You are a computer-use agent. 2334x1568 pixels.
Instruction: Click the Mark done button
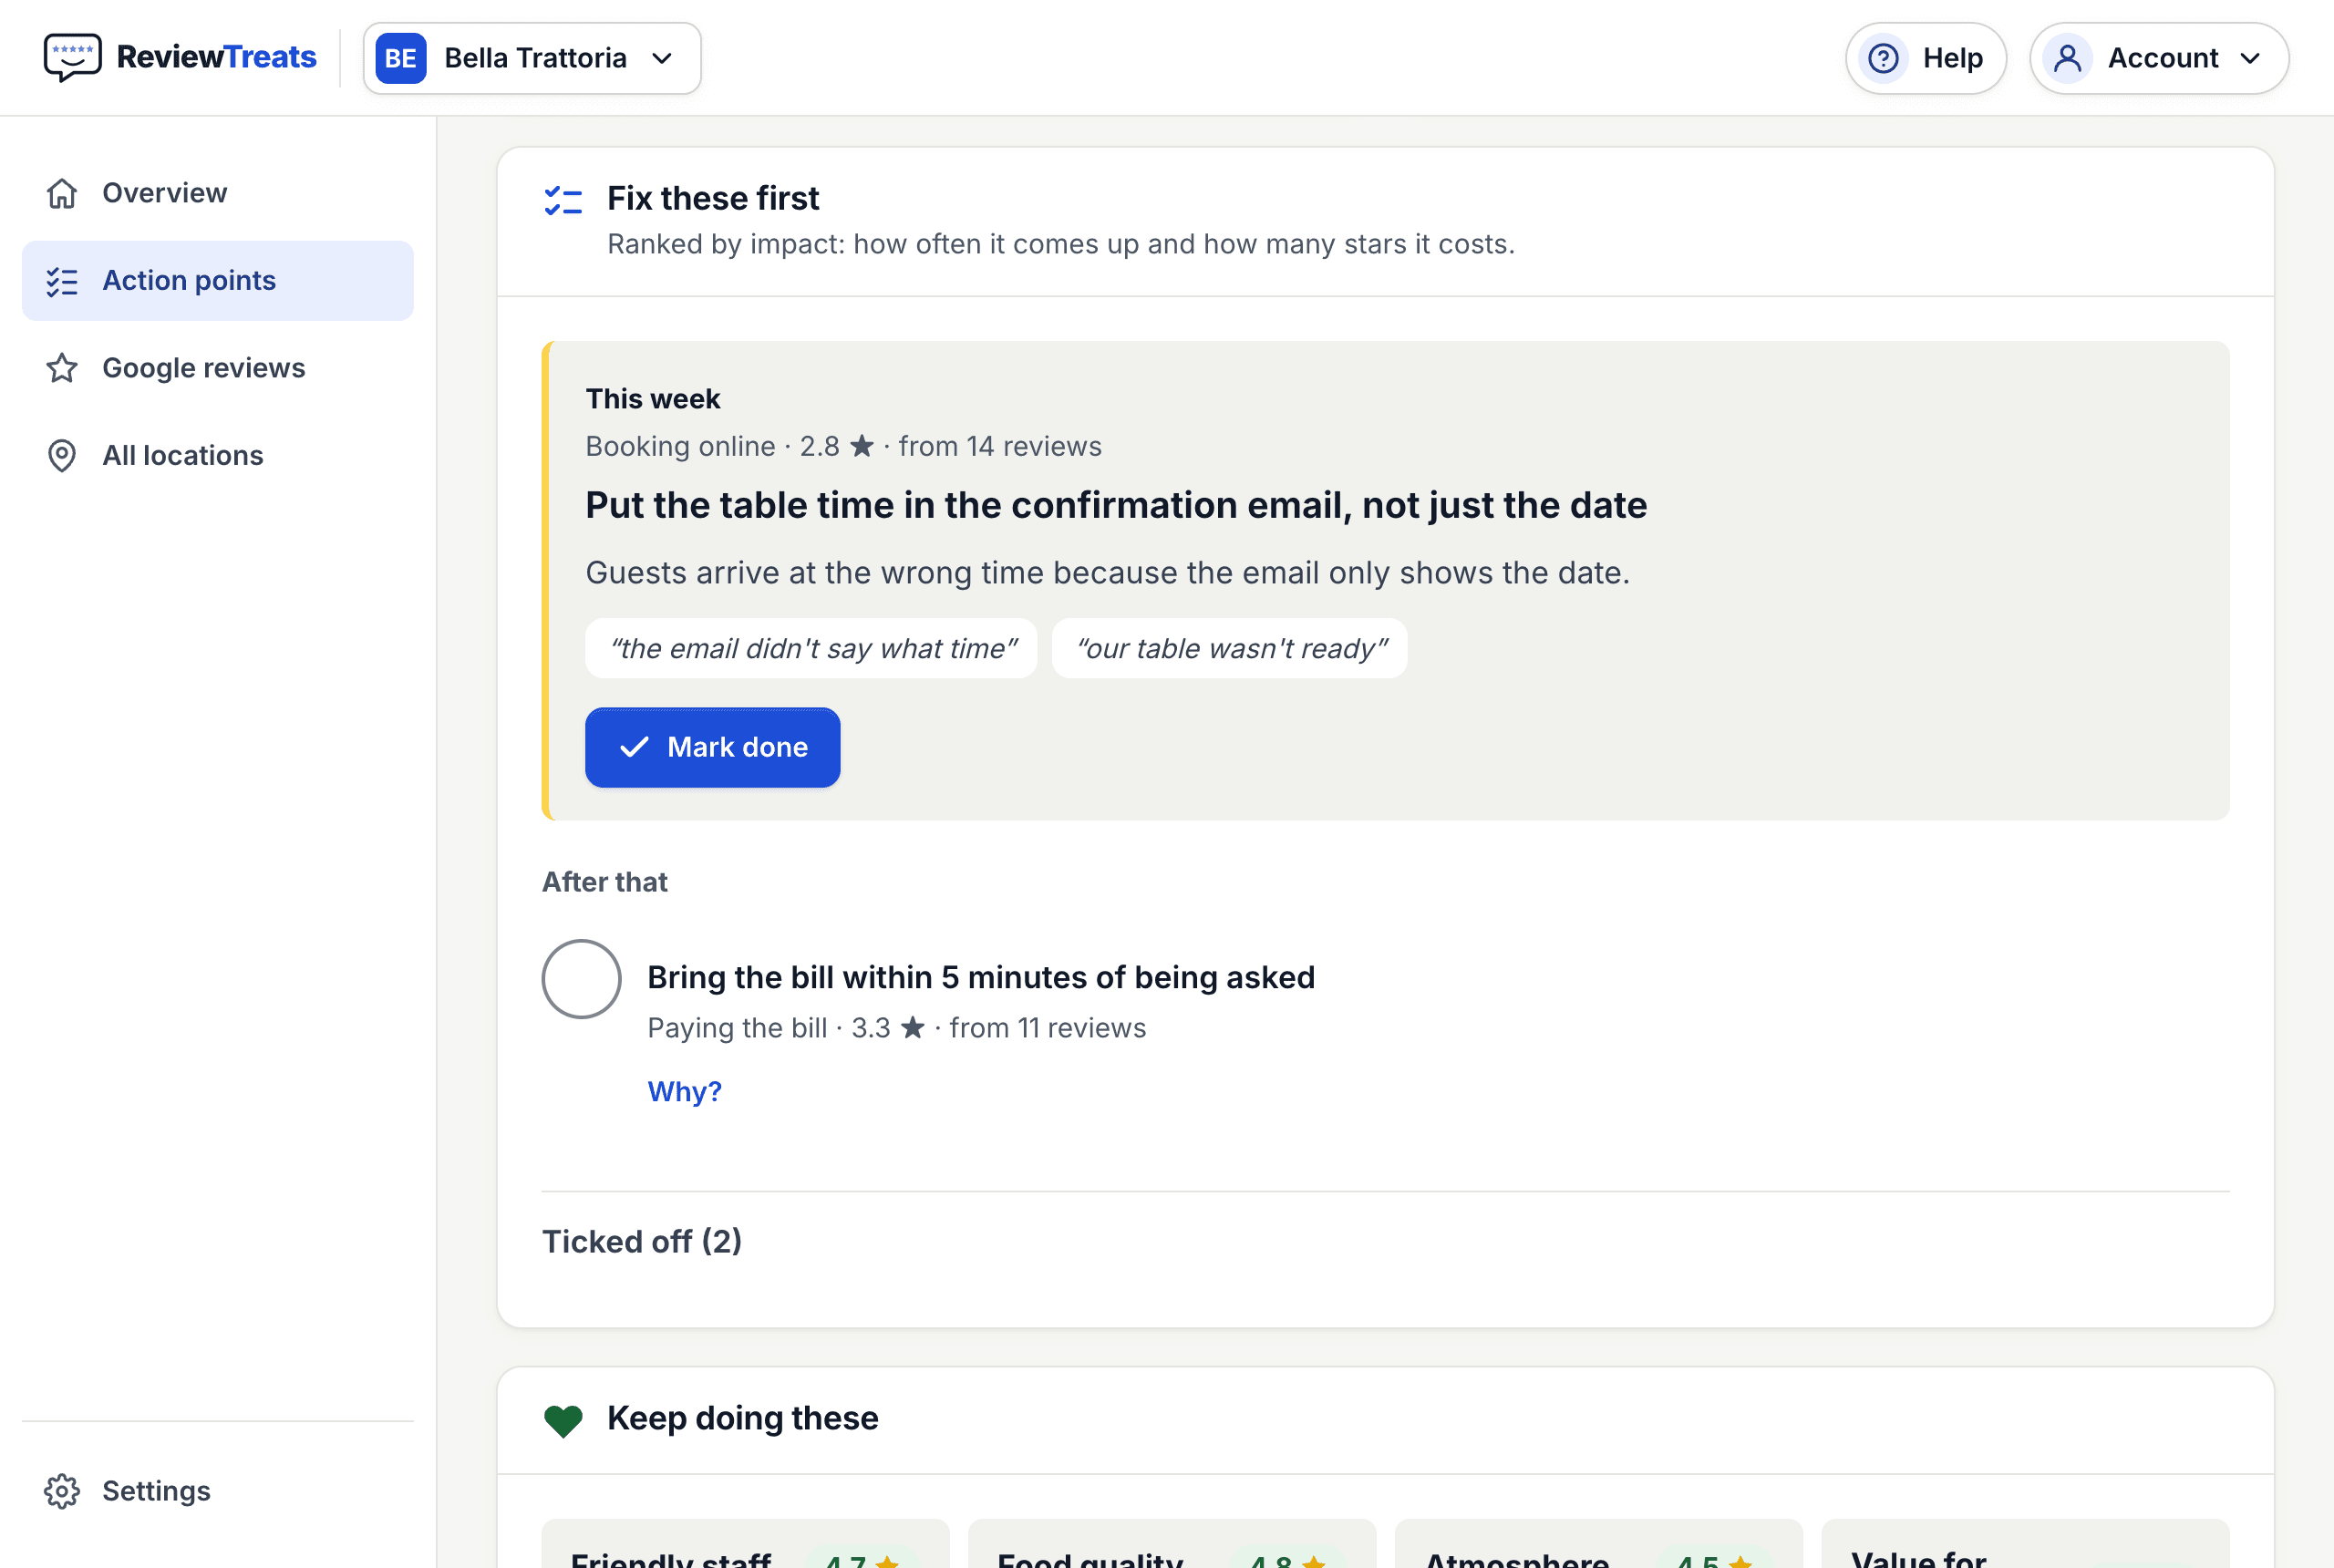click(x=712, y=747)
